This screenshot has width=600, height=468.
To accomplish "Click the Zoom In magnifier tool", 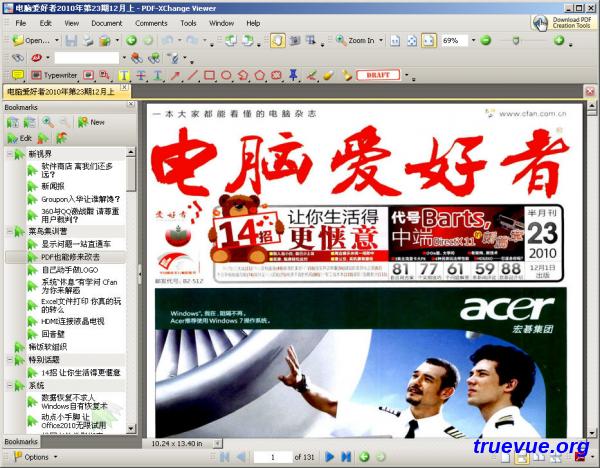I will click(356, 40).
